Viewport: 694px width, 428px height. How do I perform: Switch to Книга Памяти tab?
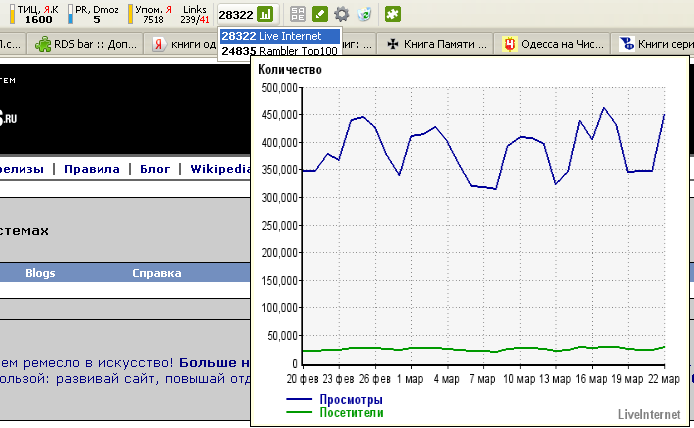[x=437, y=44]
